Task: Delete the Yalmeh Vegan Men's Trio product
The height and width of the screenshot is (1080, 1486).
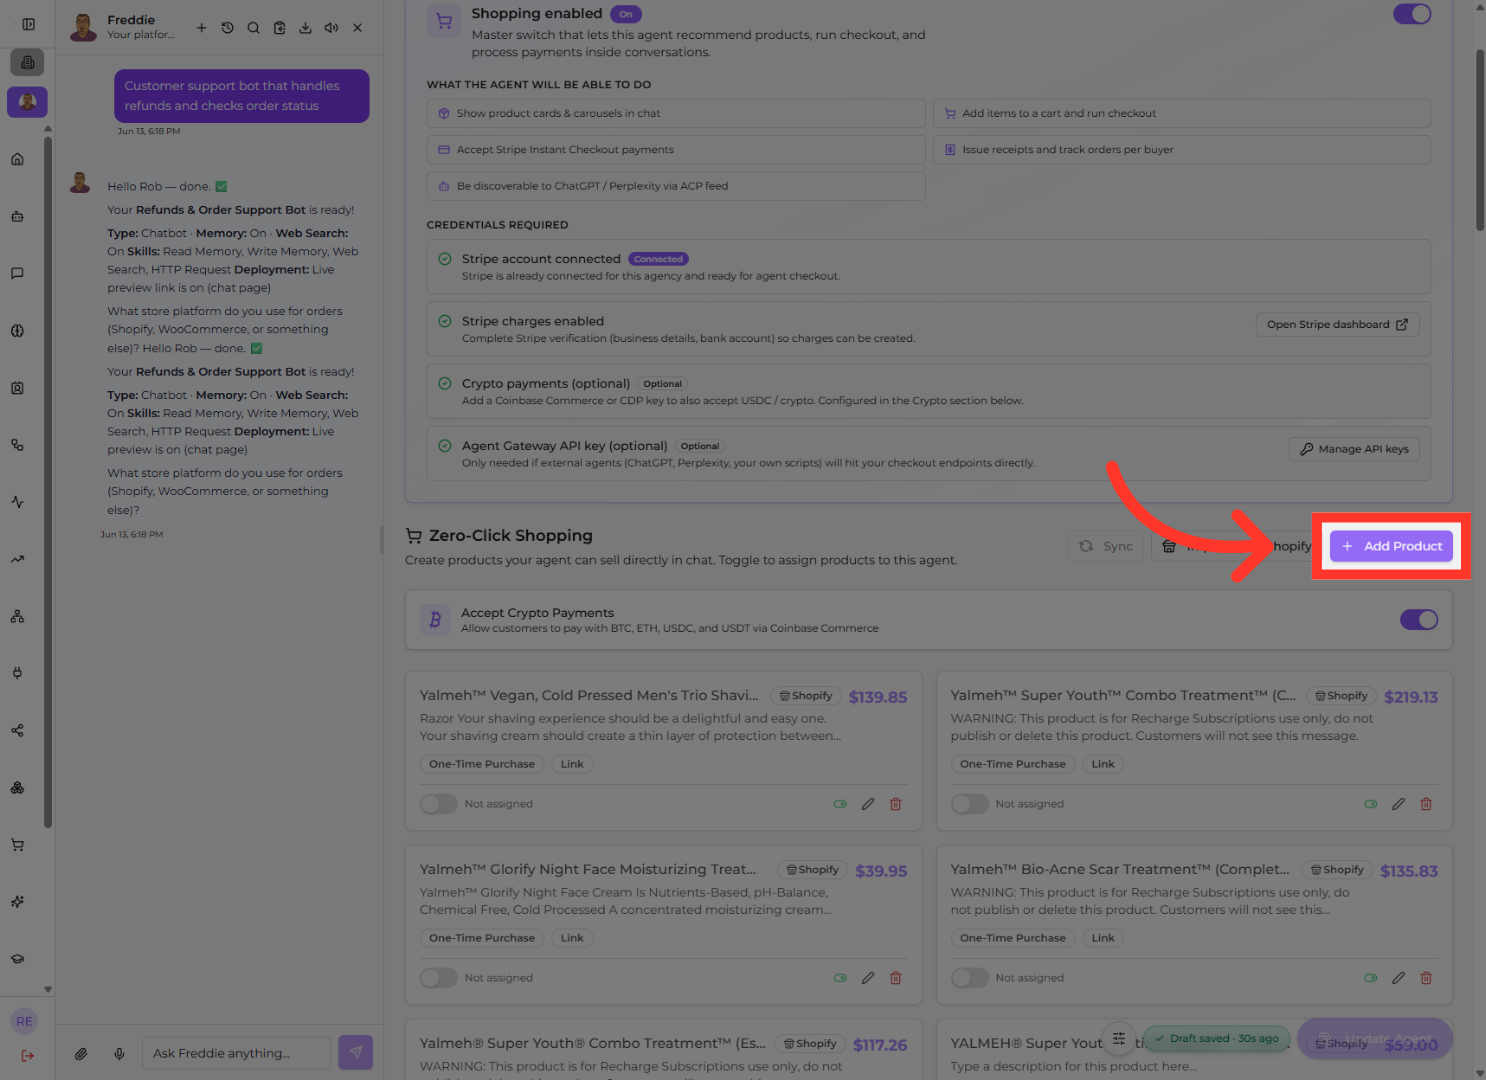Action: (896, 804)
